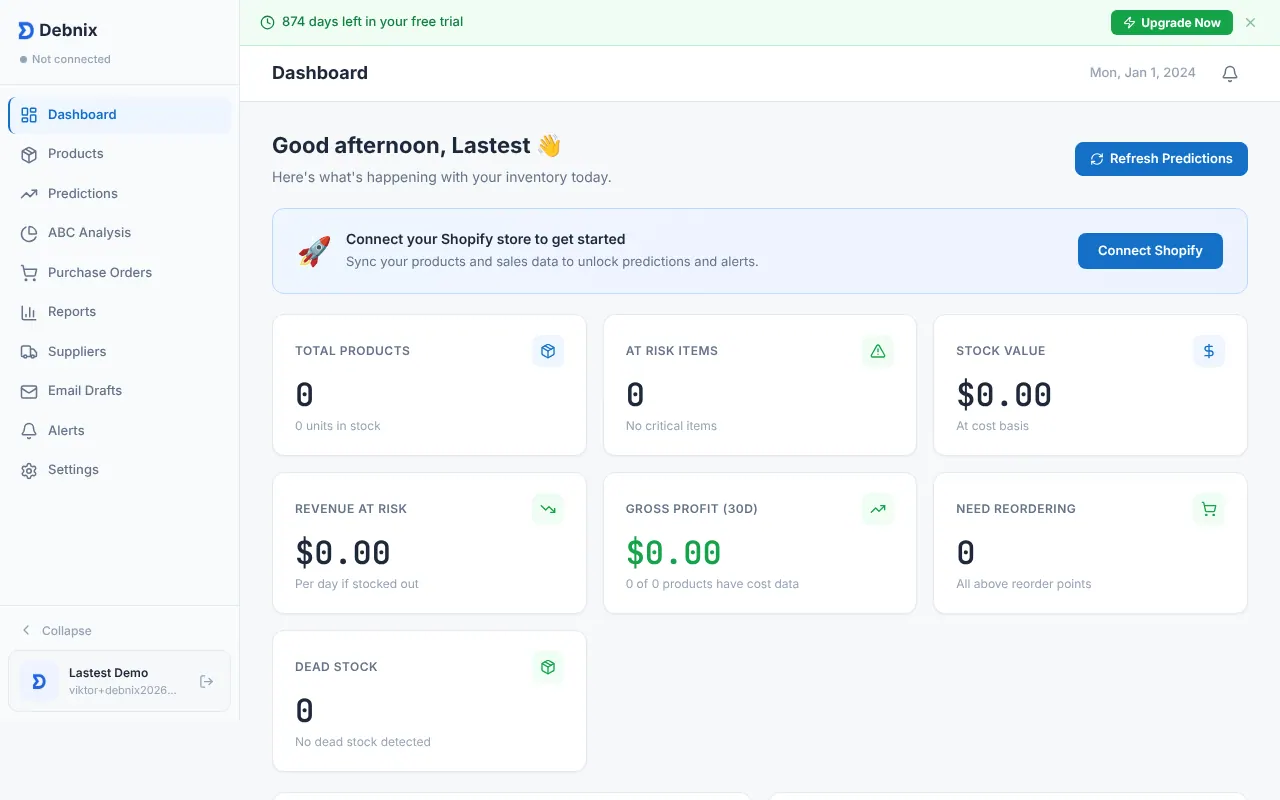Image resolution: width=1280 pixels, height=800 pixels.
Task: Click the Total Products cube icon
Action: pyautogui.click(x=548, y=351)
